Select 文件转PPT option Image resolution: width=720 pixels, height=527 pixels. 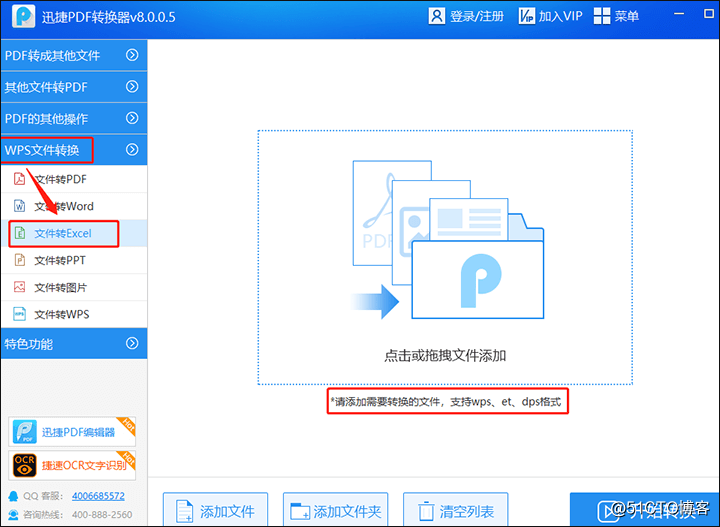point(74,260)
